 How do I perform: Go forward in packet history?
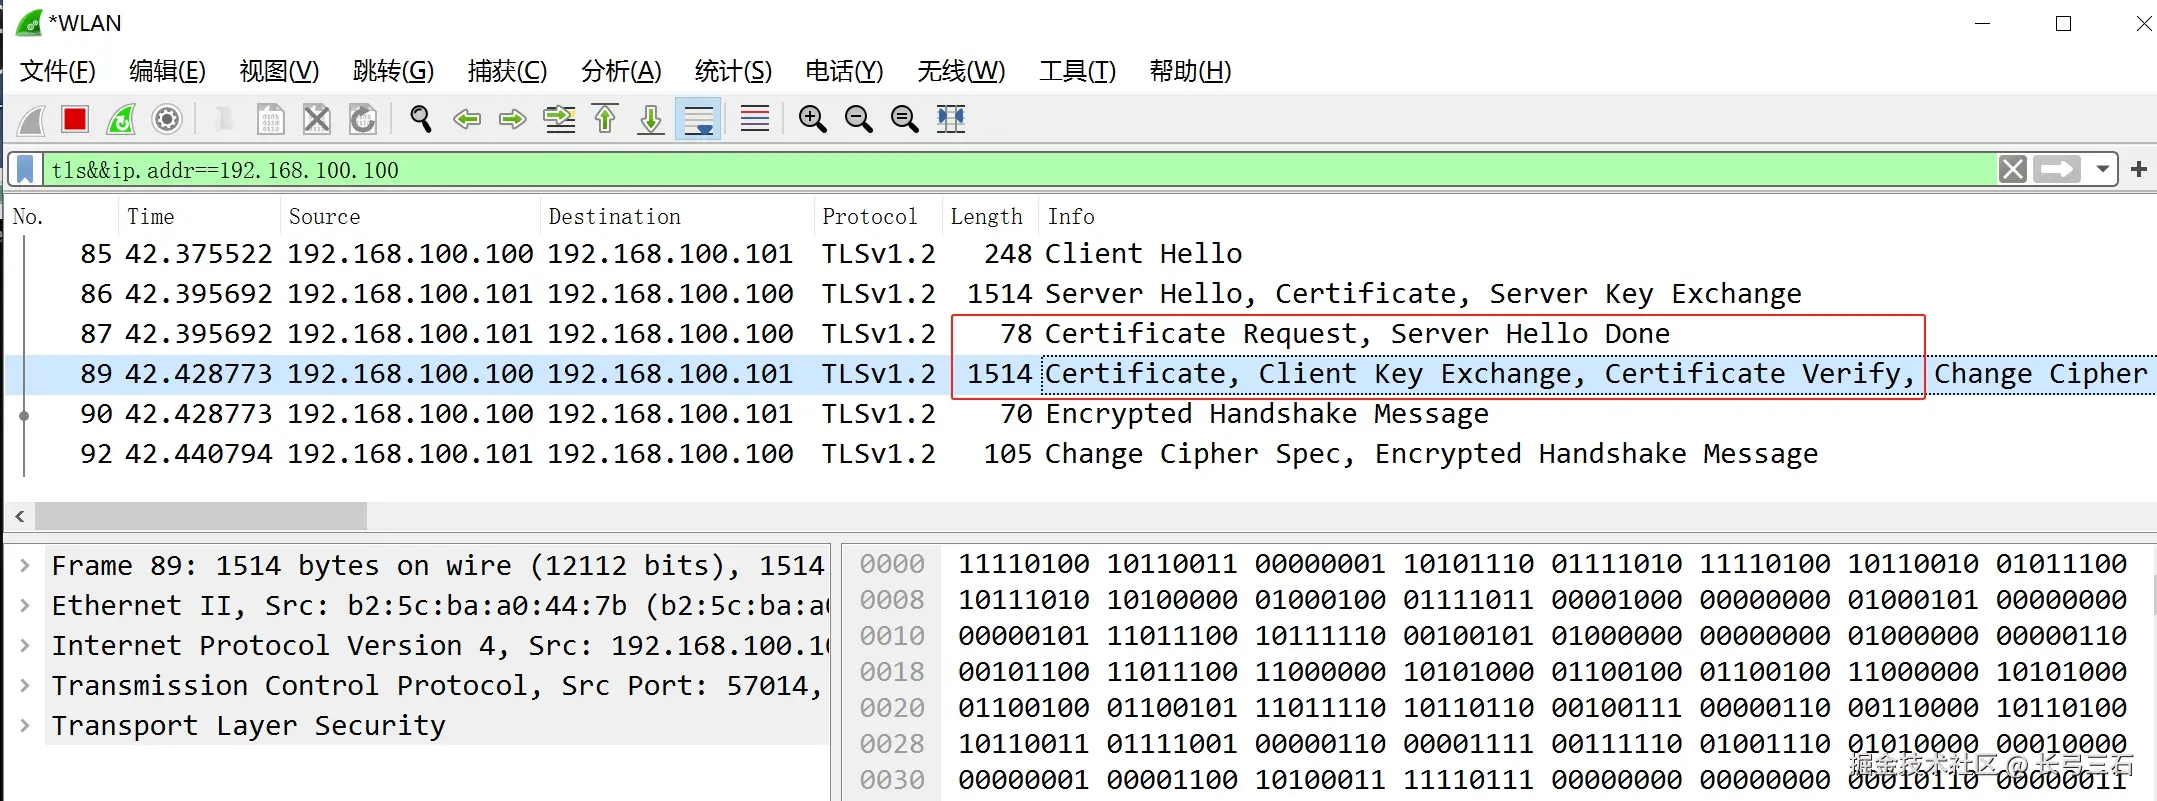coord(513,120)
